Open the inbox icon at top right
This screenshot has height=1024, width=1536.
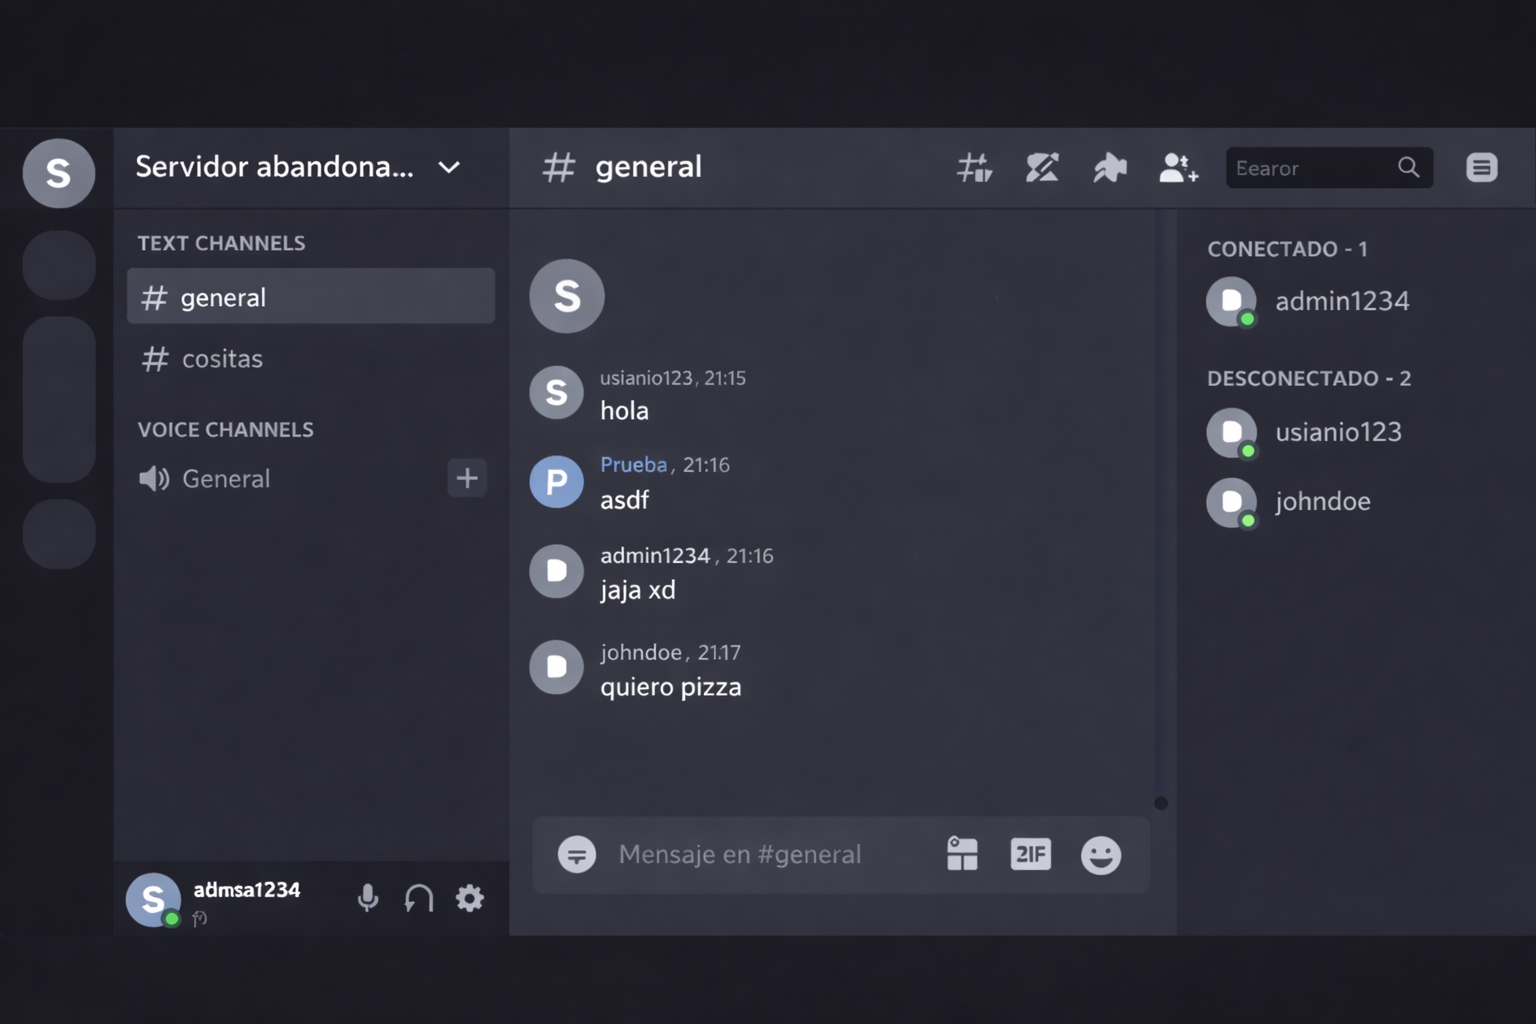tap(1481, 168)
